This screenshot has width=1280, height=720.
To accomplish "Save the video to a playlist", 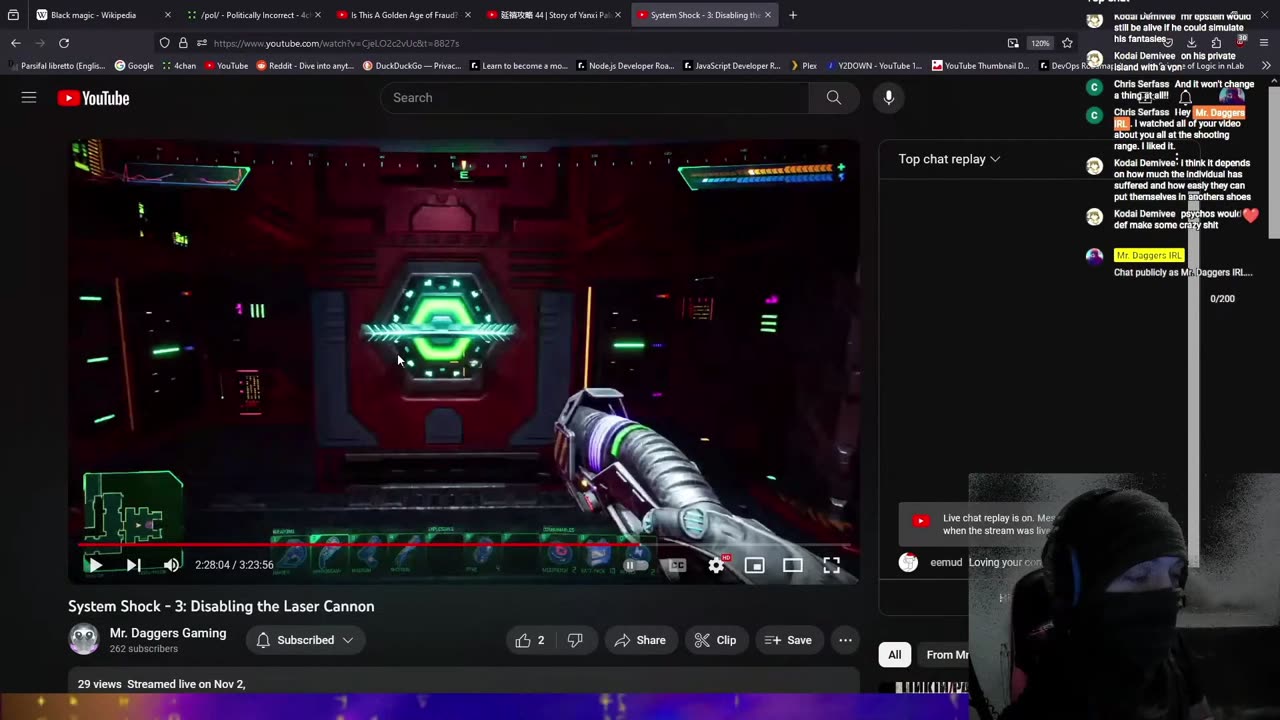I will coord(788,640).
